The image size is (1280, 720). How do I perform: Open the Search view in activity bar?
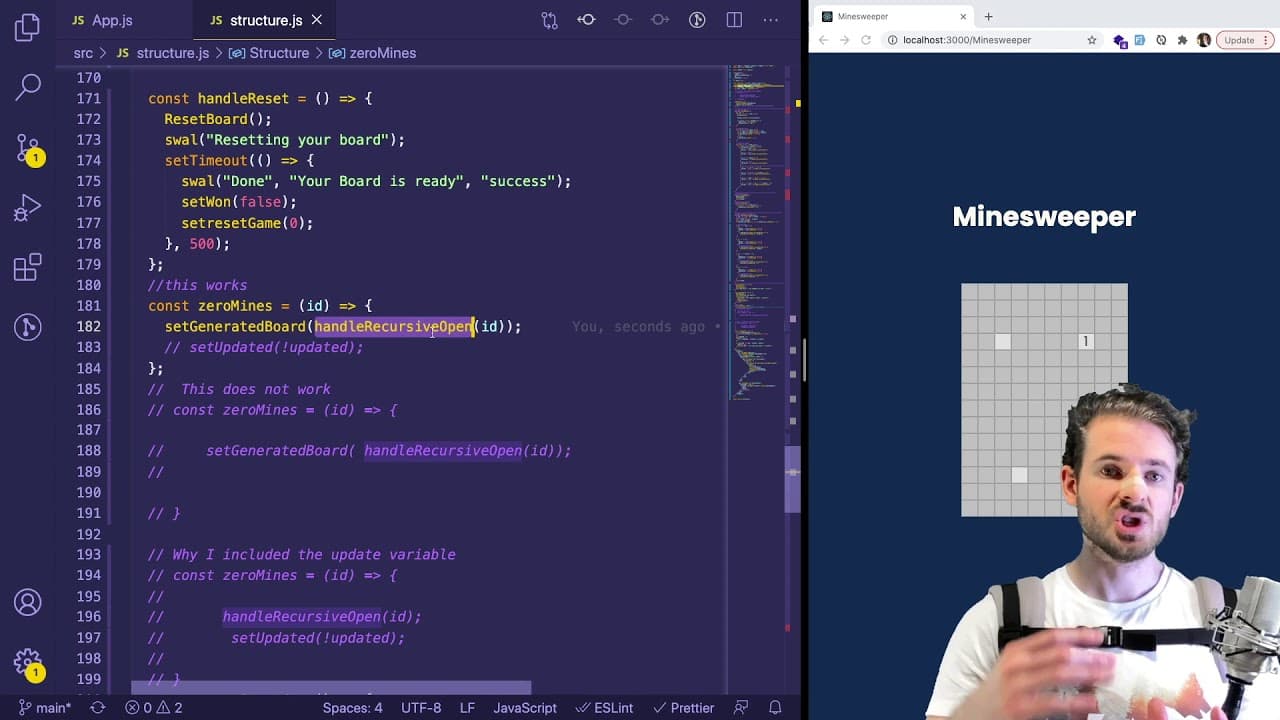coord(28,87)
